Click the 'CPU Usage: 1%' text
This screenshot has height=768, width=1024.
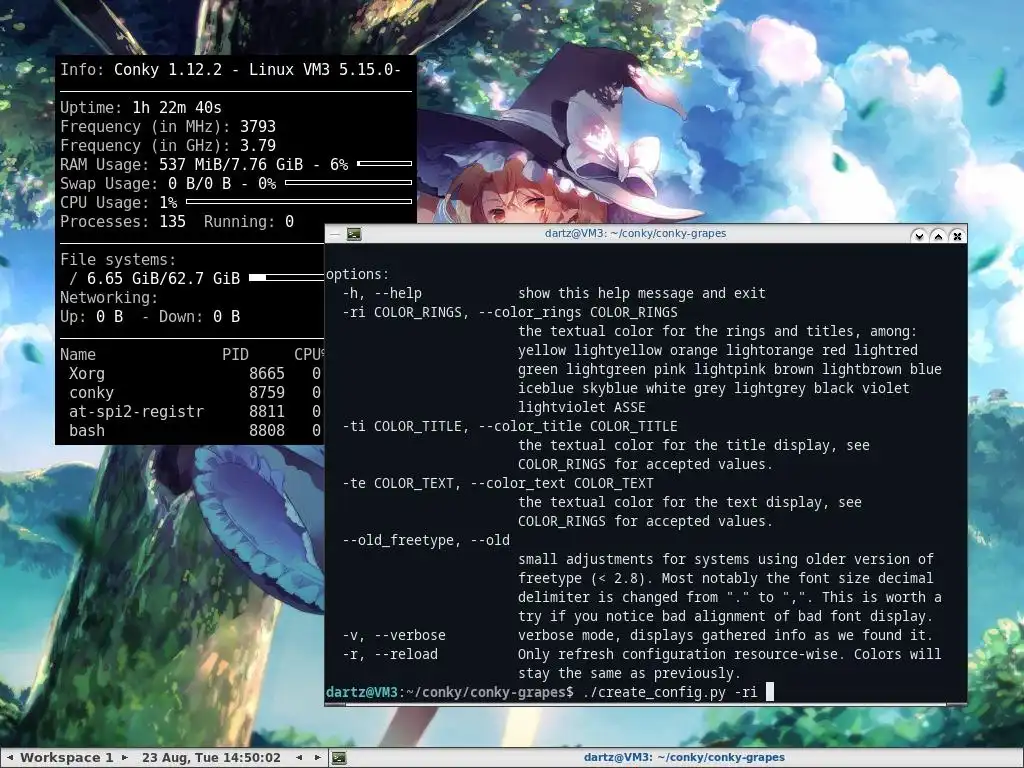click(119, 202)
